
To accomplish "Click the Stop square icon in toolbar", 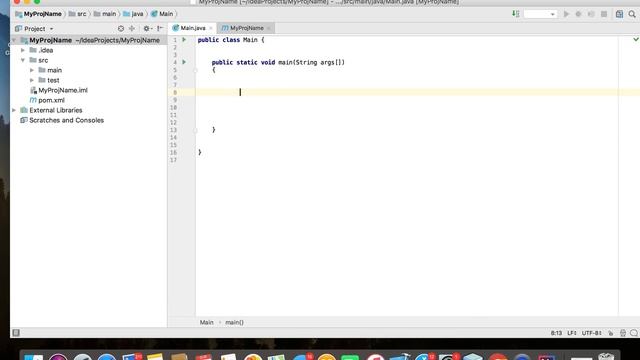I will coord(604,14).
